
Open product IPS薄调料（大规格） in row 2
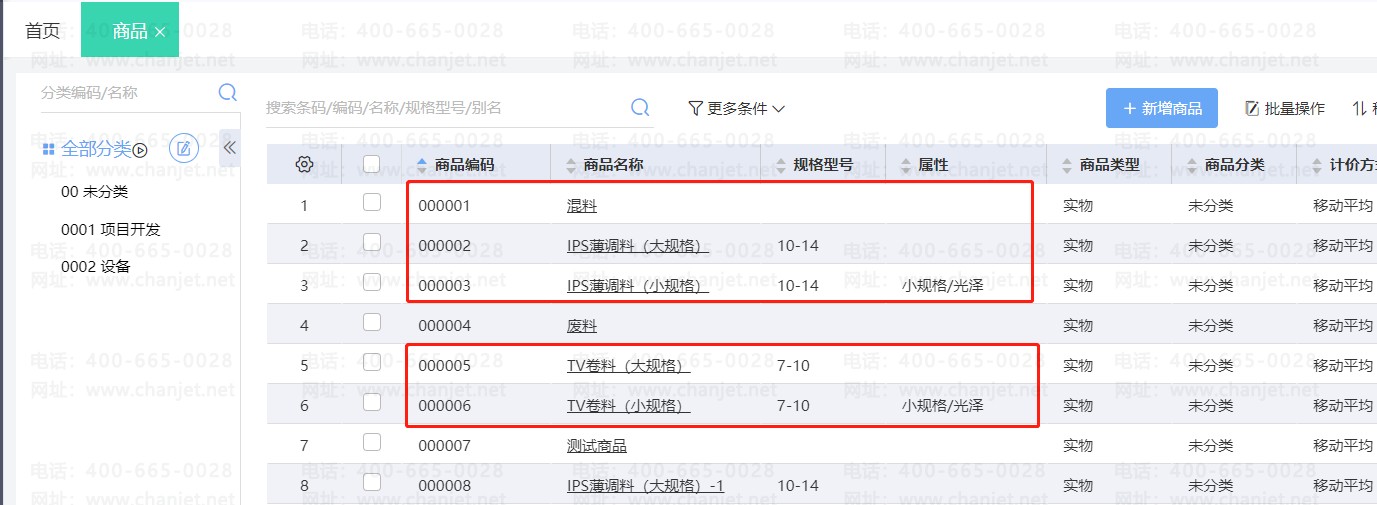click(638, 246)
